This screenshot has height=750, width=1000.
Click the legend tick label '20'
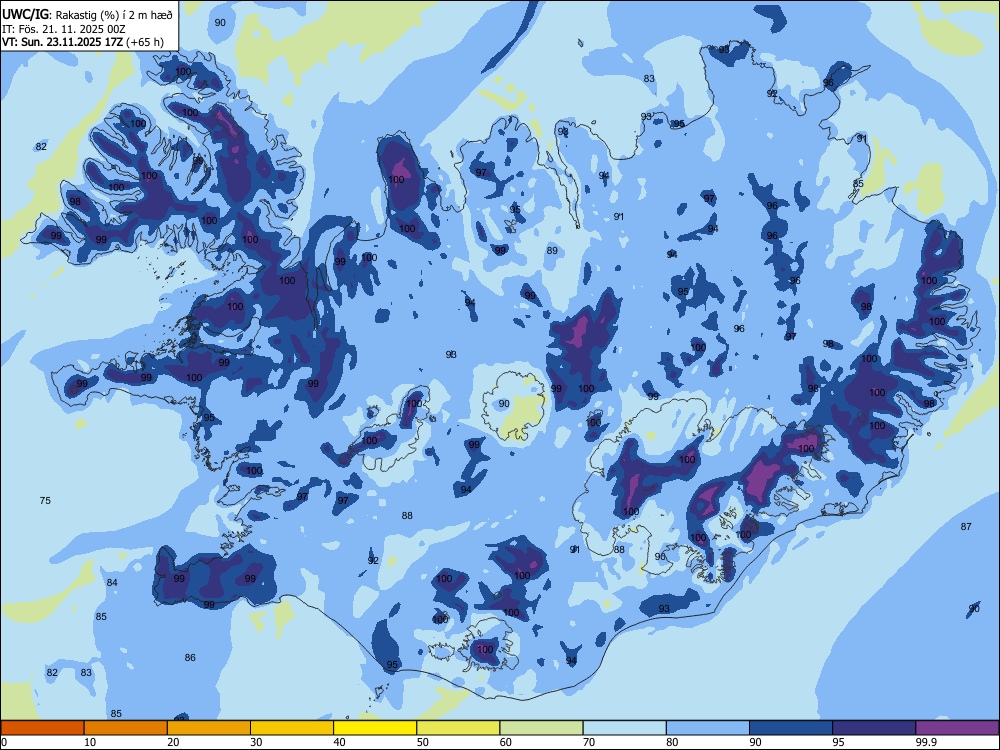[173, 742]
